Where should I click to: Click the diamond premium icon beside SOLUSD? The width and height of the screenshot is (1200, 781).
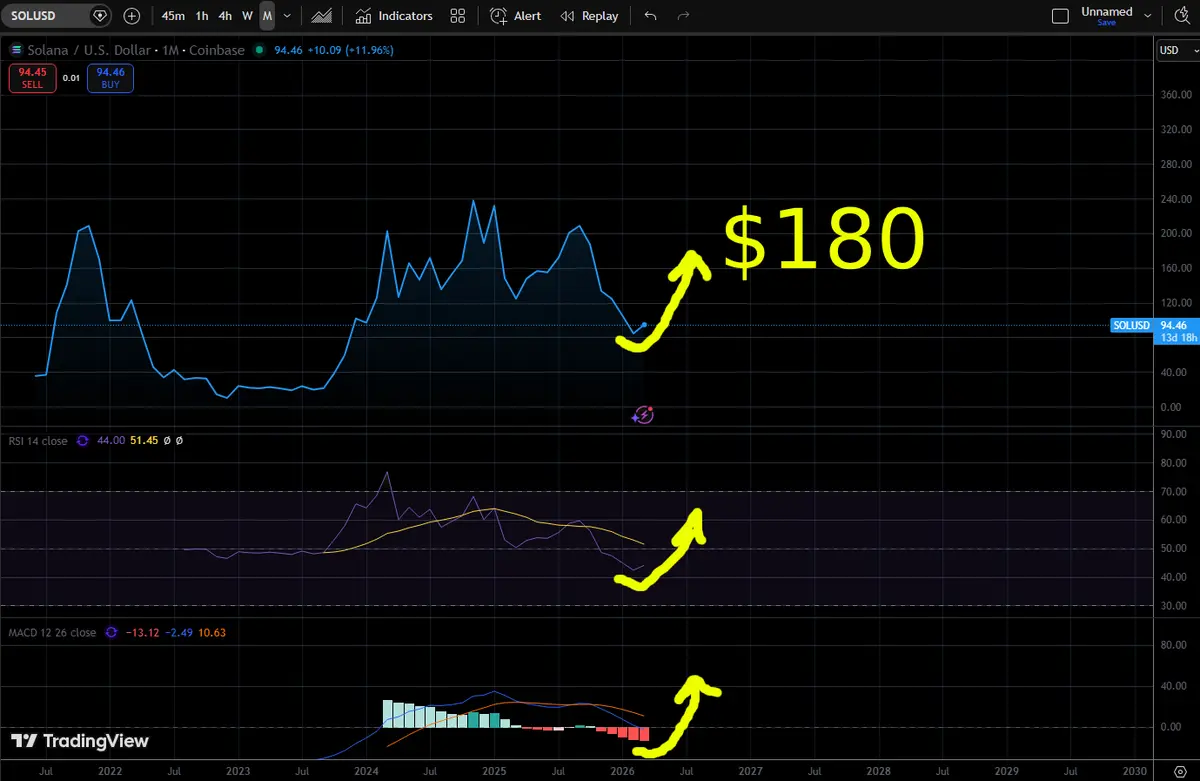[x=99, y=16]
